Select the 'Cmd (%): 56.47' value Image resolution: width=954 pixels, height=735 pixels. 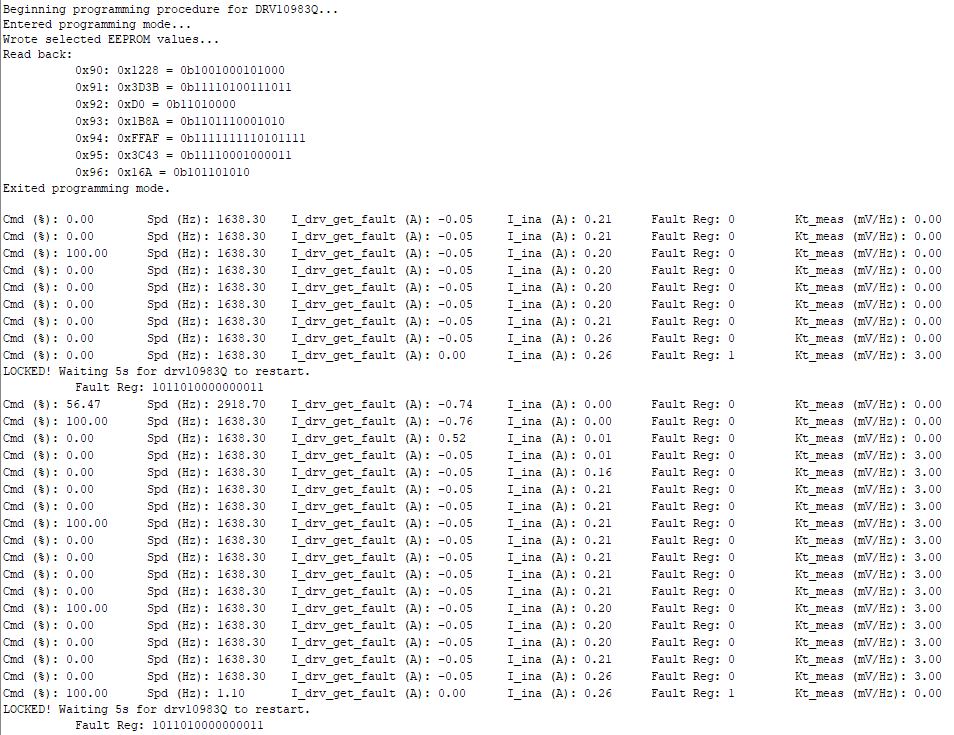[52, 405]
